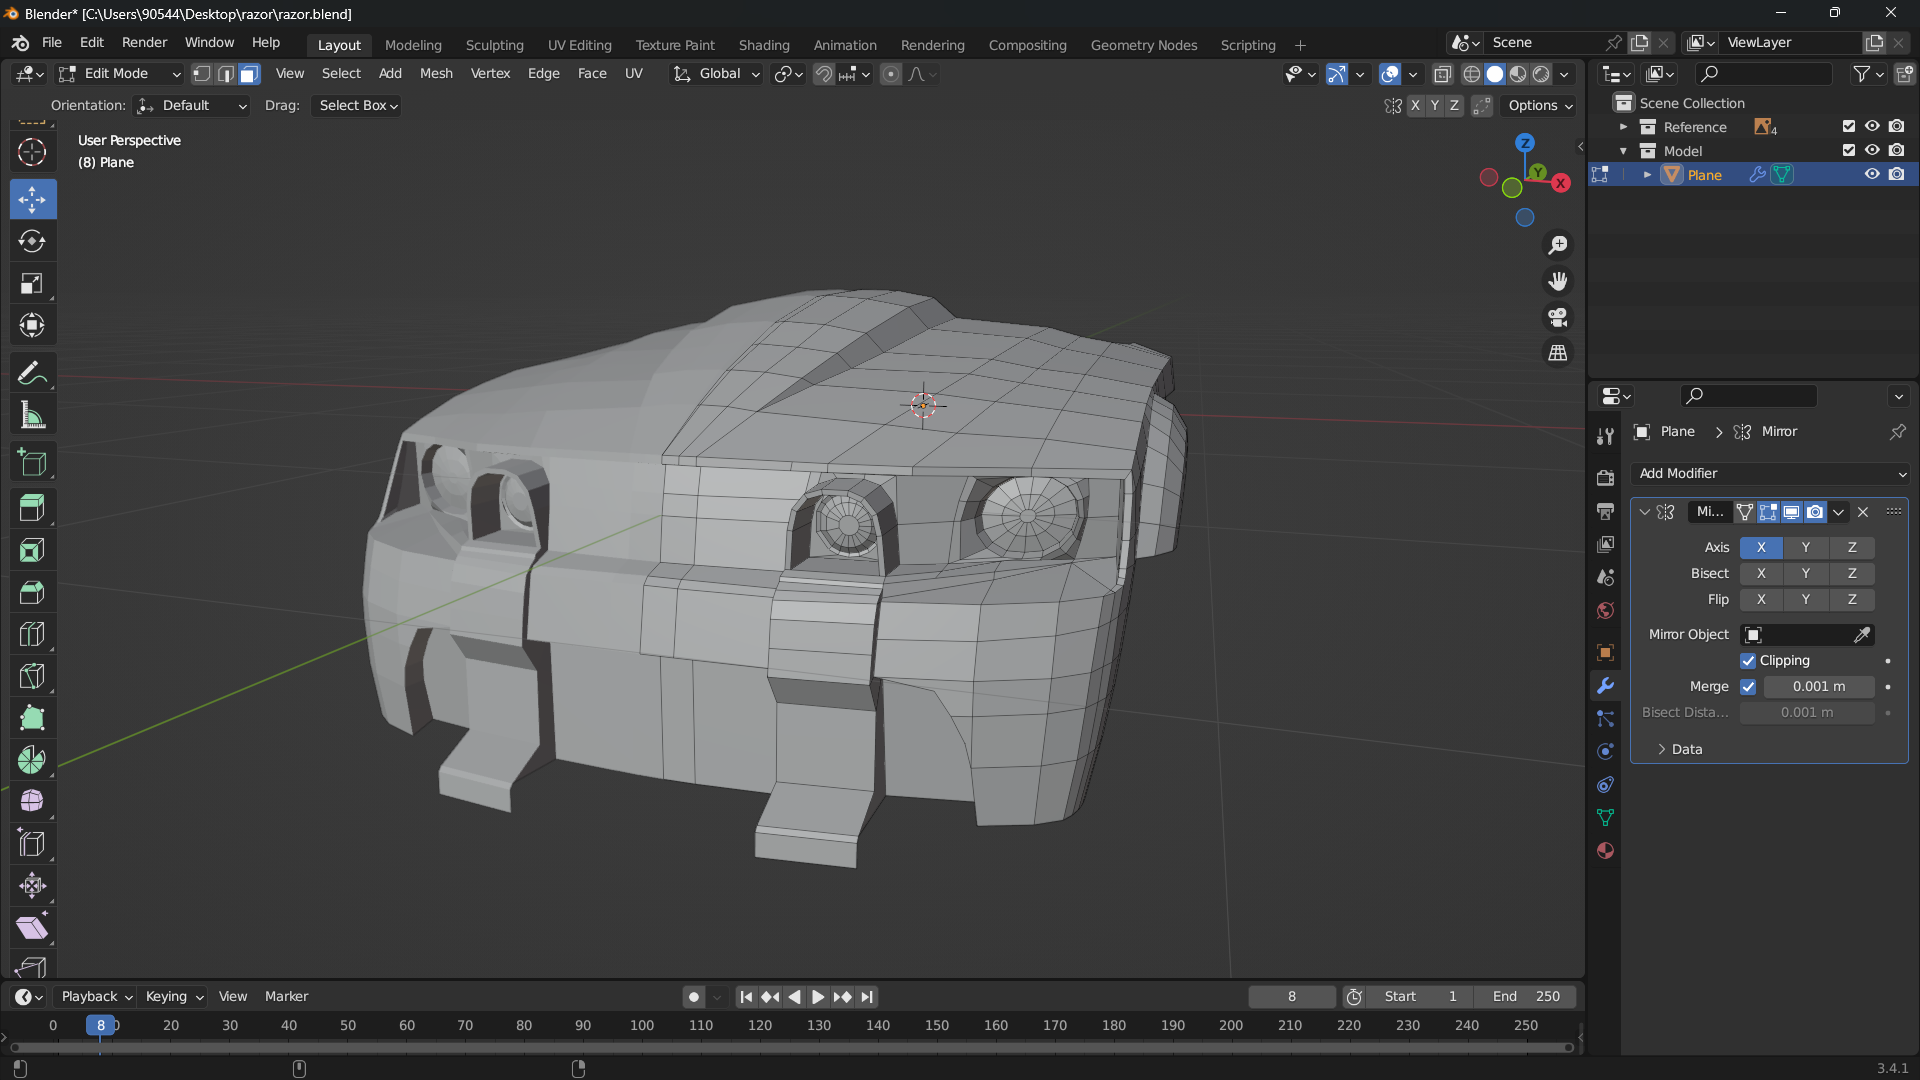Open the Edit Mode selector dropdown
Viewport: 1920px width, 1080px height.
coord(119,74)
